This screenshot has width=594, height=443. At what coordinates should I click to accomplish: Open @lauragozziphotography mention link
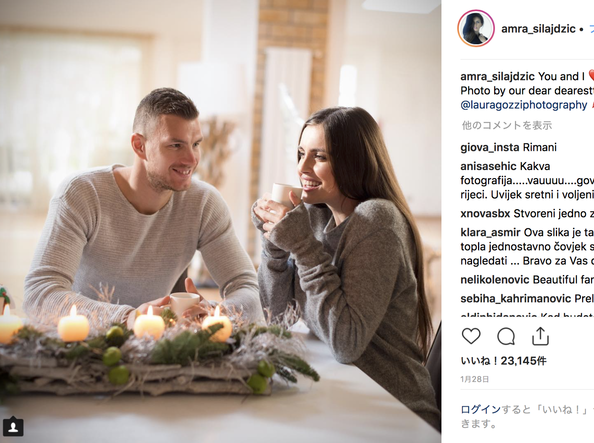(524, 105)
